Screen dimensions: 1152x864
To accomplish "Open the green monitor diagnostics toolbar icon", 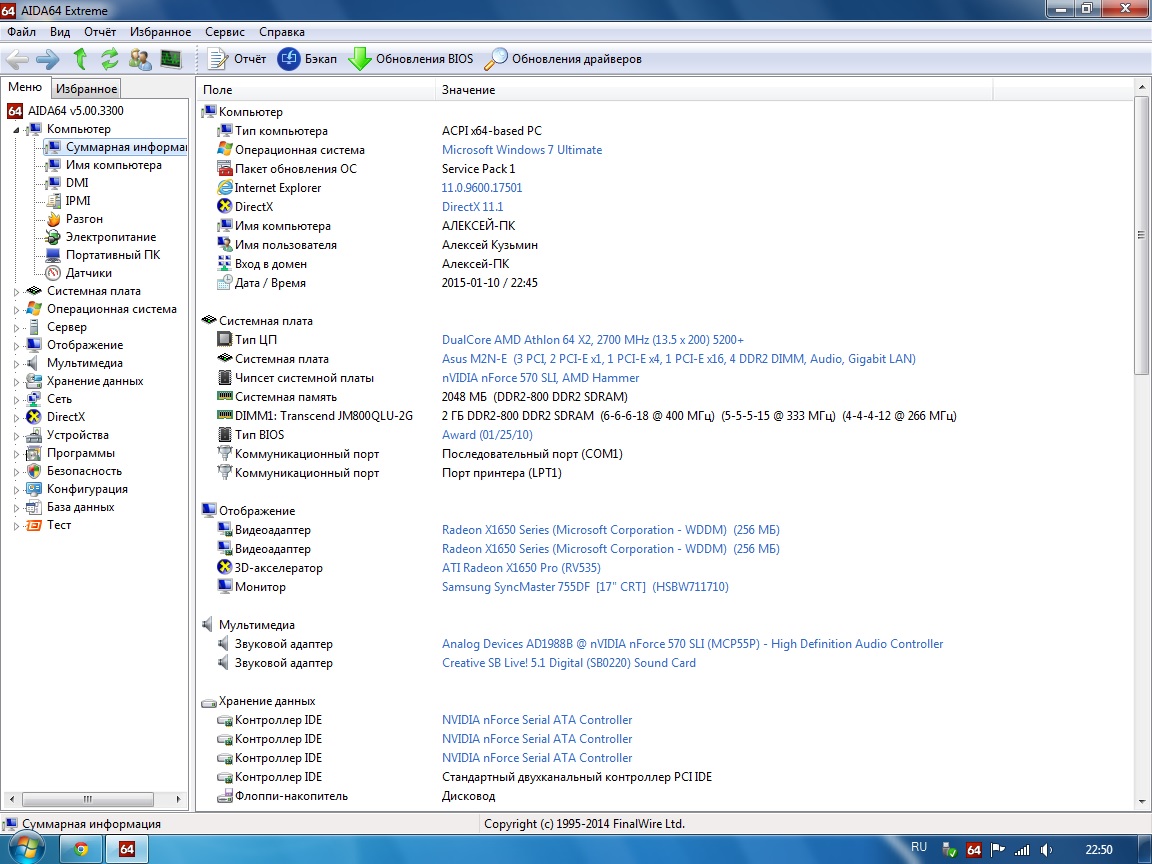I will pos(171,59).
